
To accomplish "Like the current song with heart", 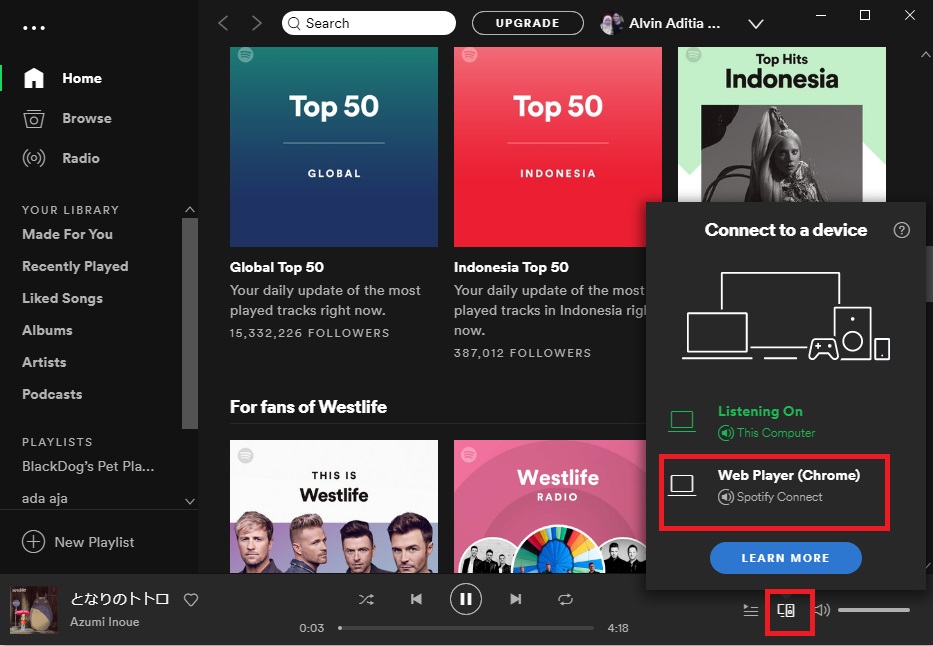I will (x=190, y=600).
